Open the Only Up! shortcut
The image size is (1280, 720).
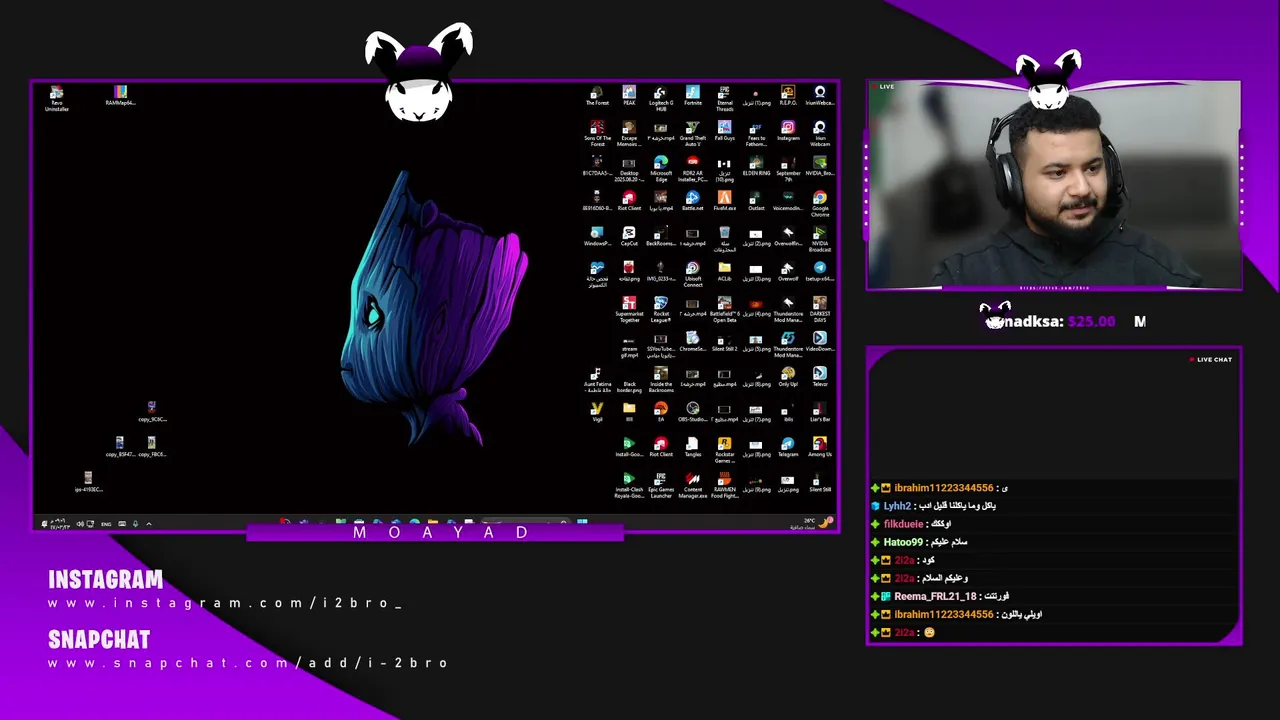pos(788,377)
